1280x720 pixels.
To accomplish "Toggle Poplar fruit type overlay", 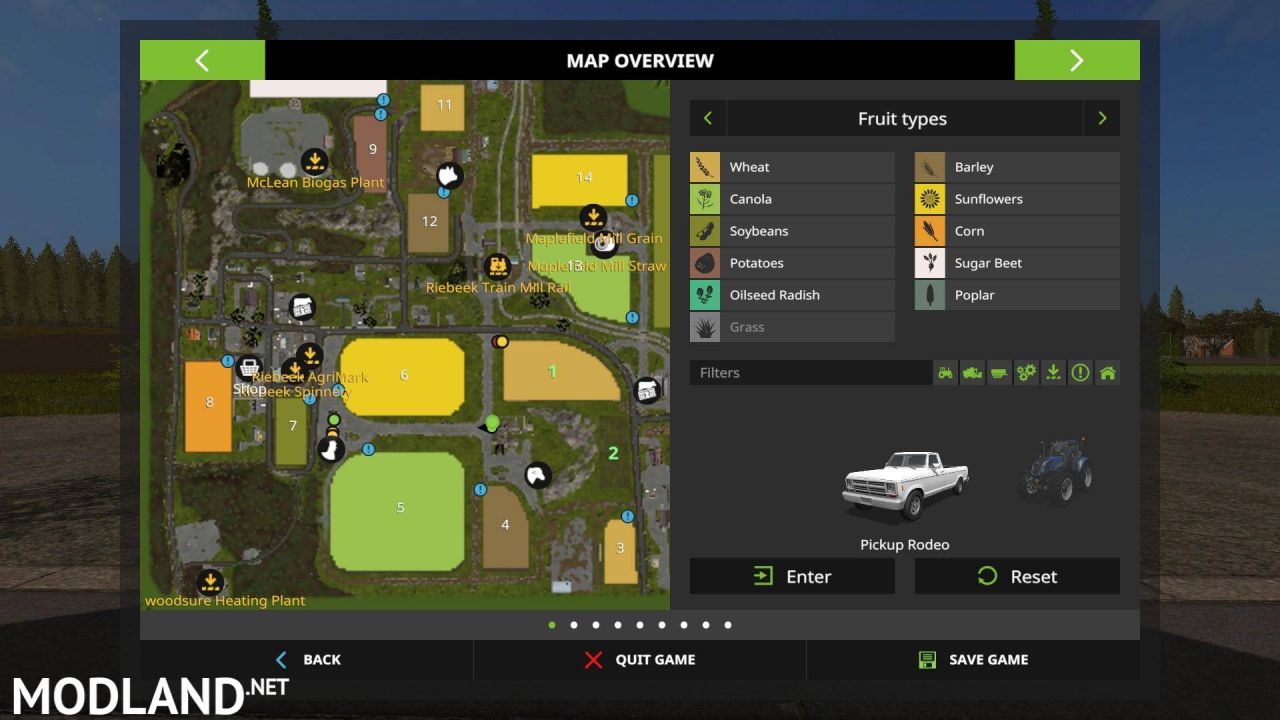I will click(1017, 295).
